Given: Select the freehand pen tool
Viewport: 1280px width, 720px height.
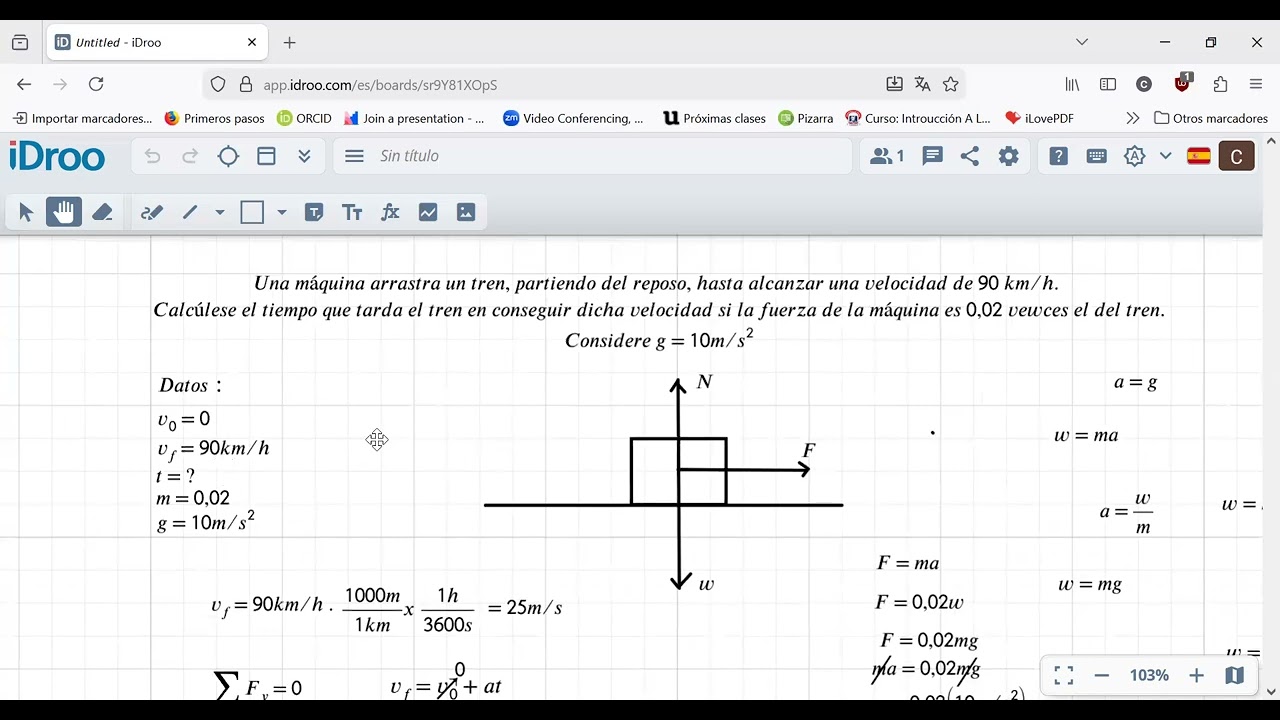Looking at the screenshot, I should (x=152, y=212).
